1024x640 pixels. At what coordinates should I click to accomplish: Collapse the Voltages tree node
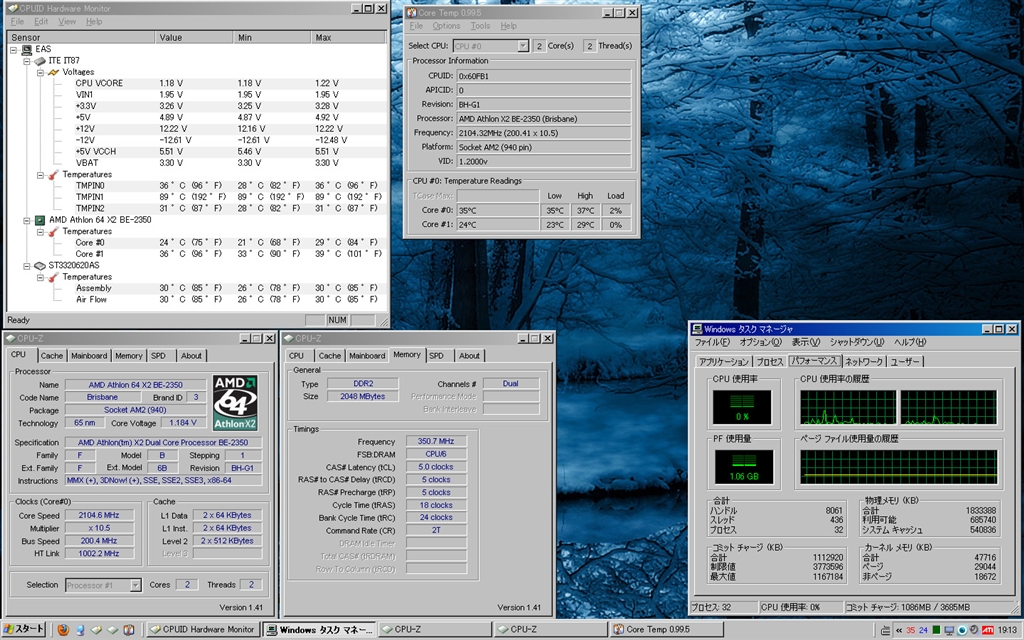point(40,72)
